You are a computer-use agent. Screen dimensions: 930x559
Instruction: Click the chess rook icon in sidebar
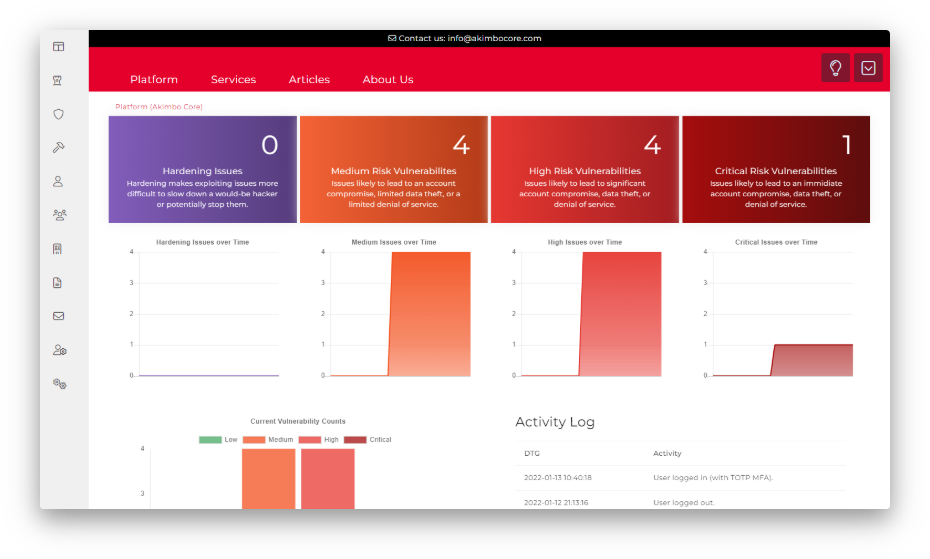(58, 81)
